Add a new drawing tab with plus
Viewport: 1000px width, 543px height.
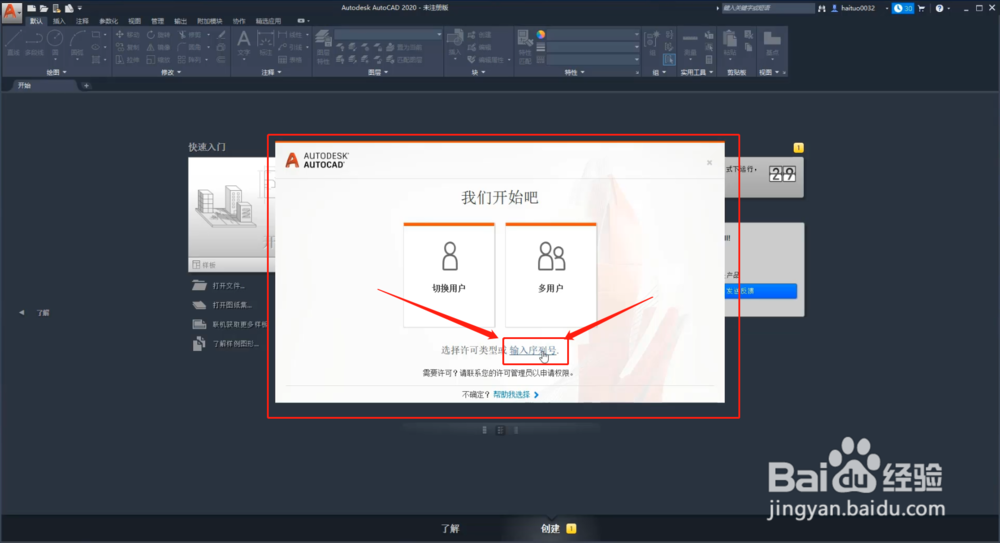tap(86, 86)
